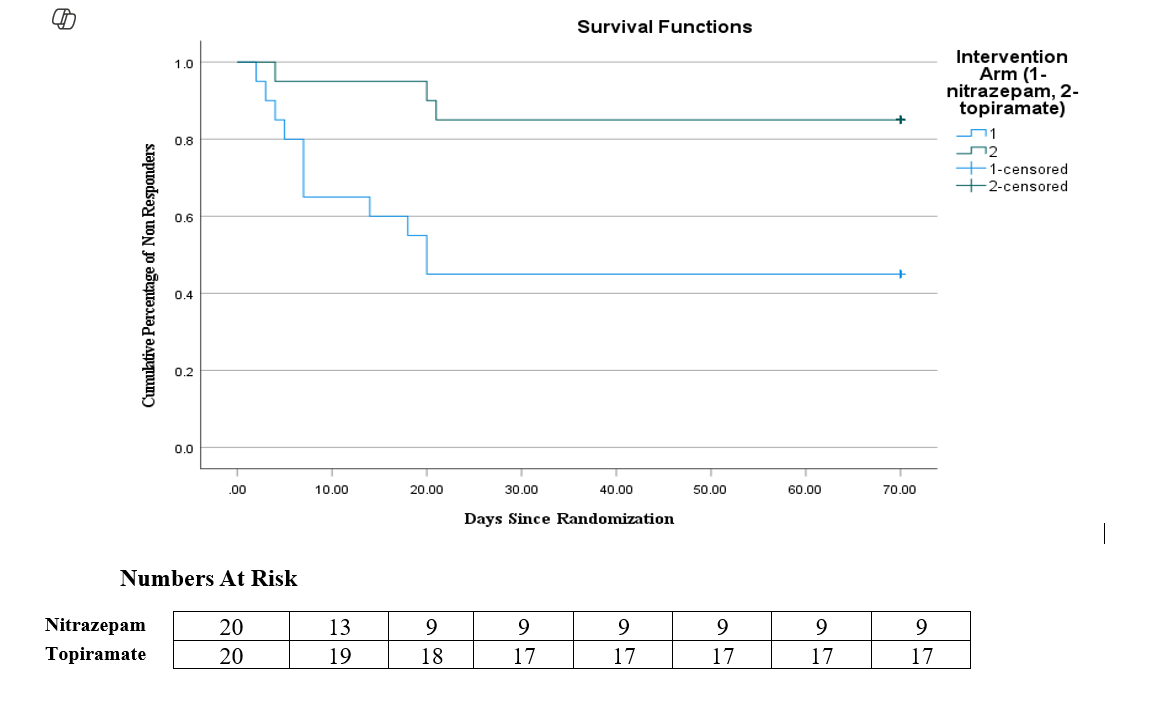Select the light blue arm 1 legend swatch

(971, 134)
